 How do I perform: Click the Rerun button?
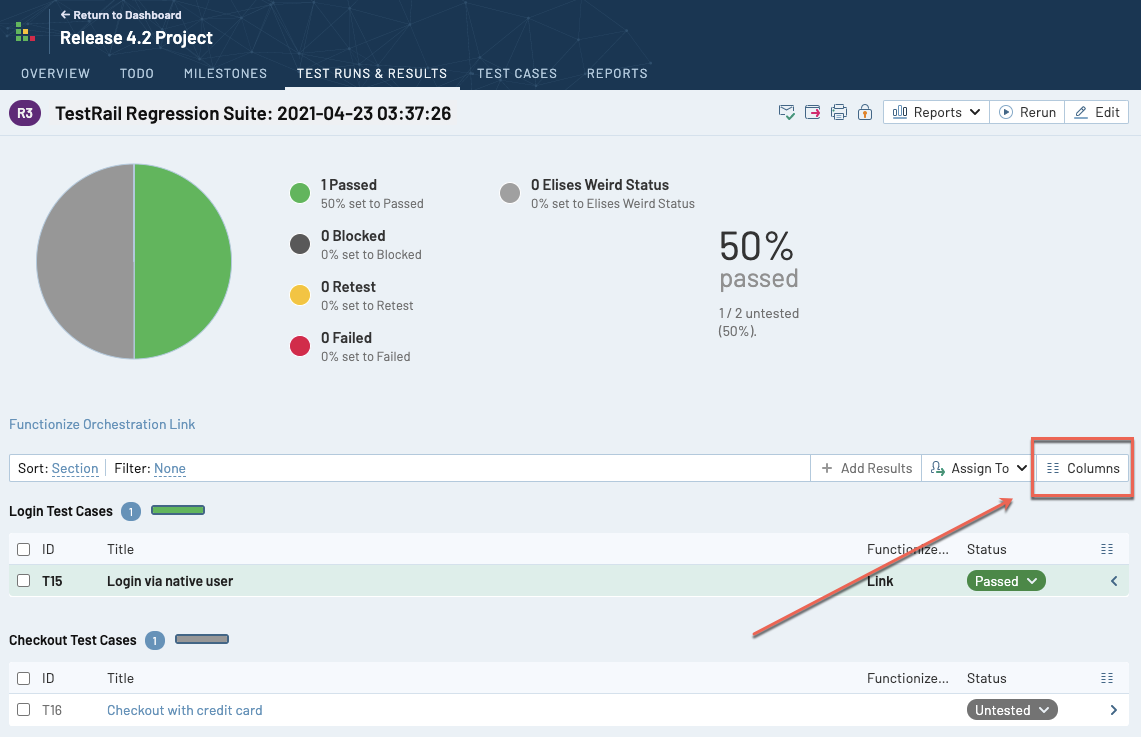click(x=1027, y=112)
